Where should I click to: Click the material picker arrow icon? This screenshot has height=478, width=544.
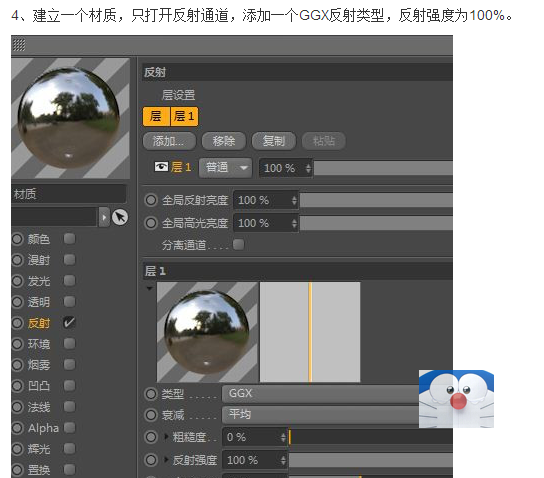click(x=120, y=217)
